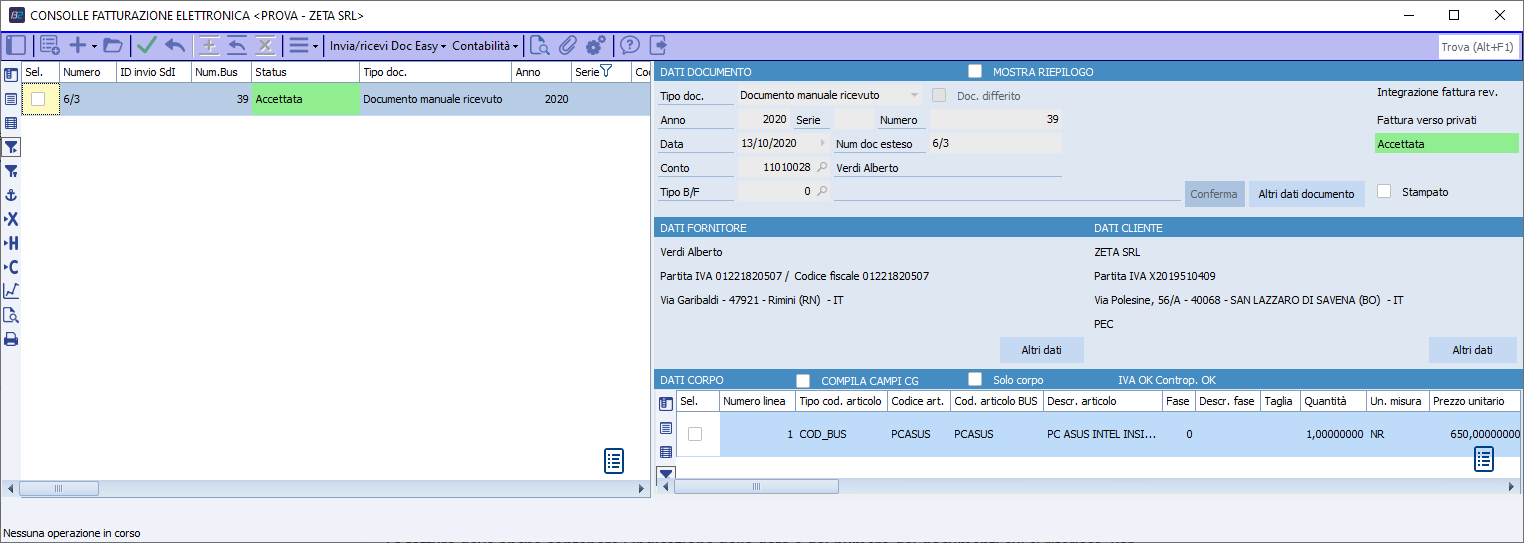1524x543 pixels.
Task: Click the documents list horizontal scrollbar thumb
Action: [59, 489]
